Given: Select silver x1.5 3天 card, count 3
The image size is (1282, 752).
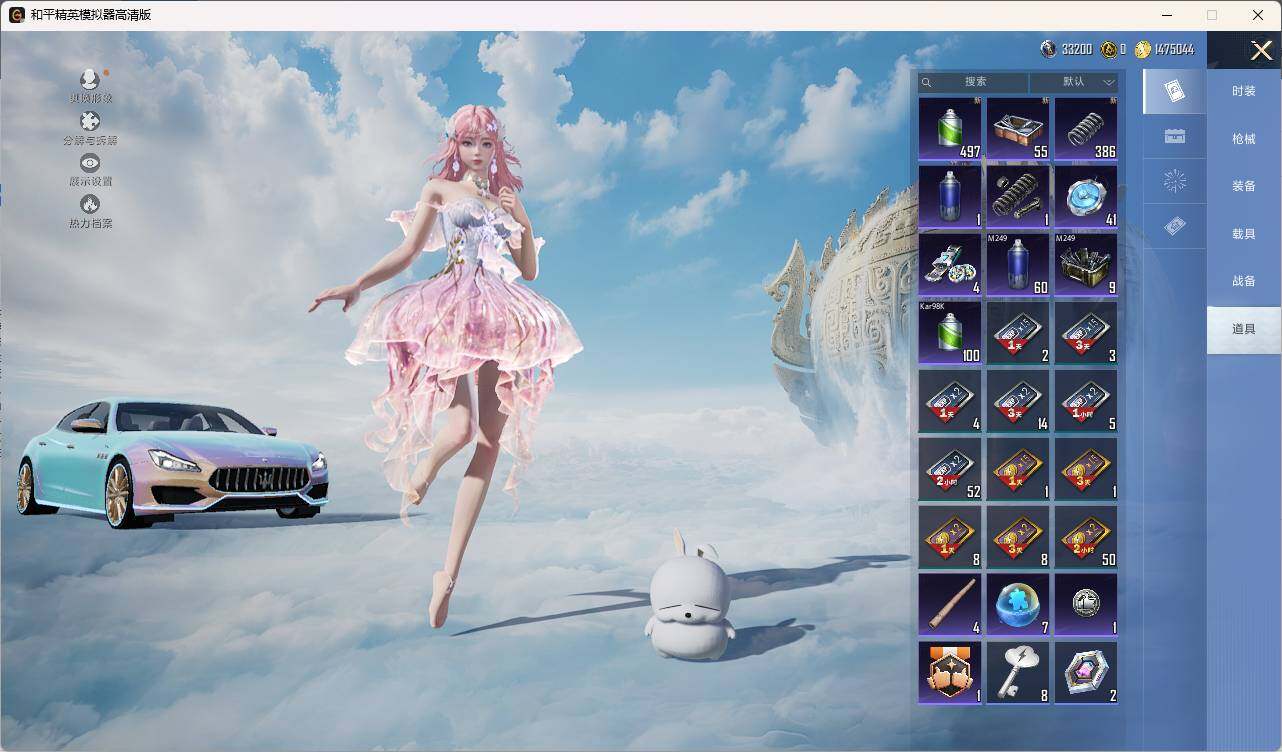Looking at the screenshot, I should pos(1086,332).
